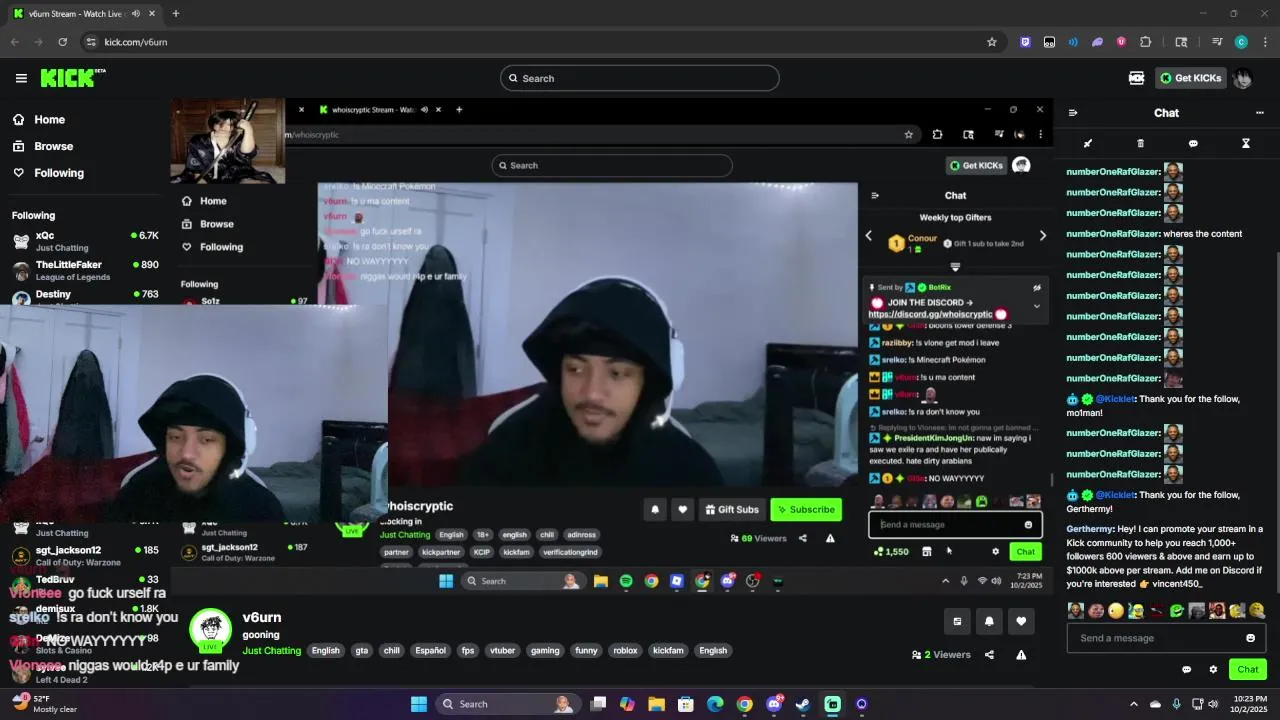
Task: Click the bell notification icon for v6urn
Action: click(989, 621)
